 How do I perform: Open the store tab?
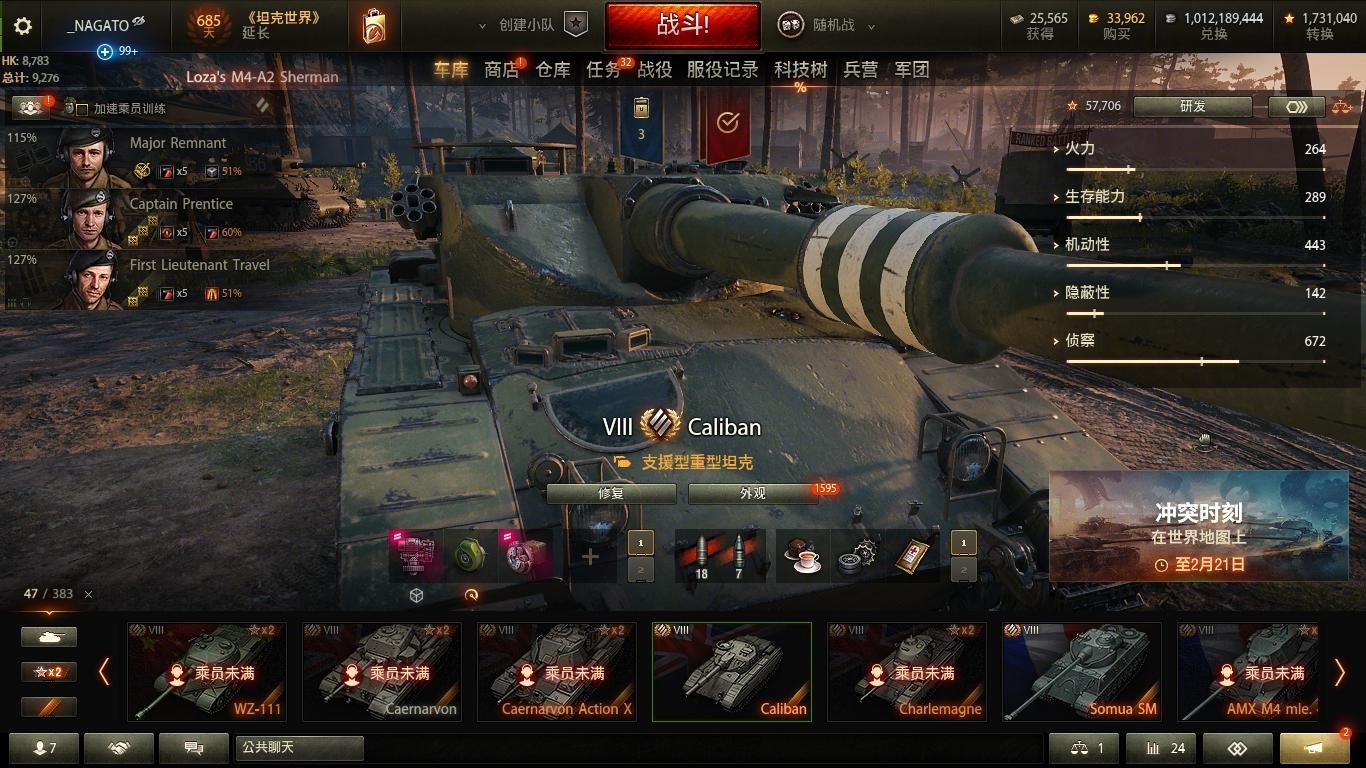(x=501, y=69)
